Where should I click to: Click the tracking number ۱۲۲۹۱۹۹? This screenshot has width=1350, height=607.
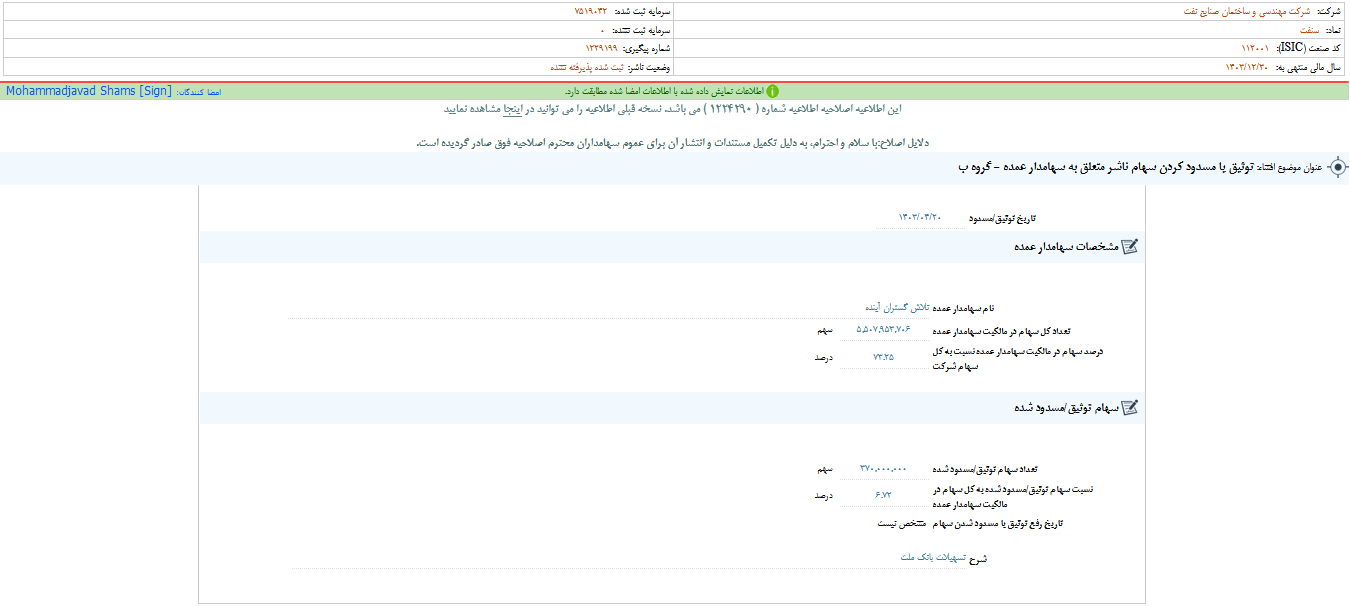pyautogui.click(x=601, y=45)
